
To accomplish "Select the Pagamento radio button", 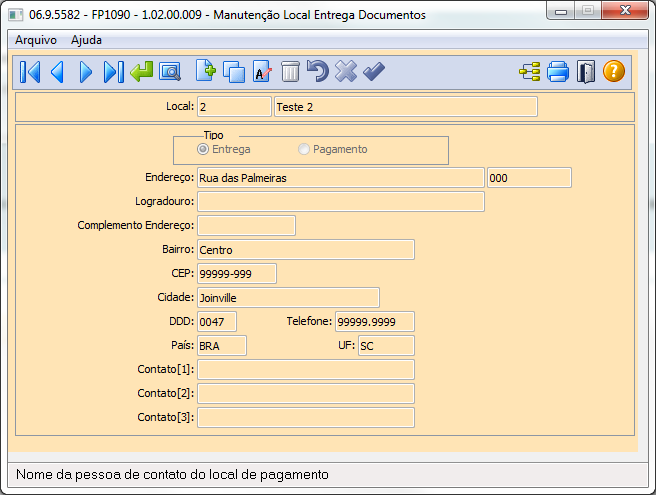I will 303,149.
